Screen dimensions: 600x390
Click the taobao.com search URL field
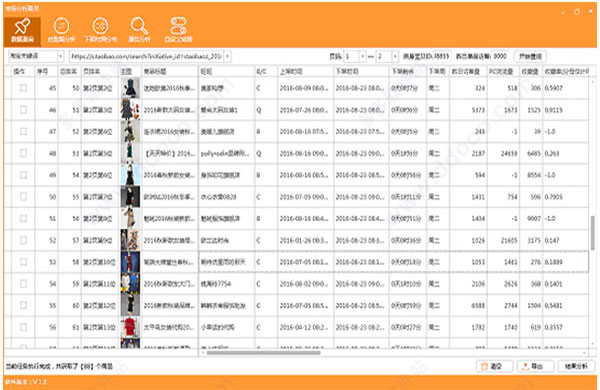pos(147,56)
